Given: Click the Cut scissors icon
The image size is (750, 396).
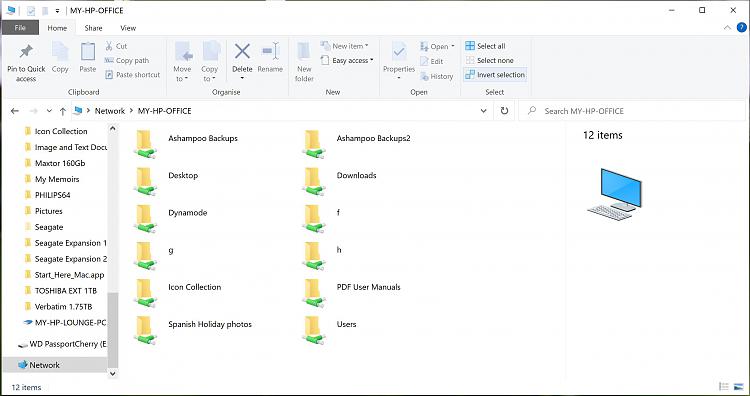Looking at the screenshot, I should pyautogui.click(x=109, y=46).
